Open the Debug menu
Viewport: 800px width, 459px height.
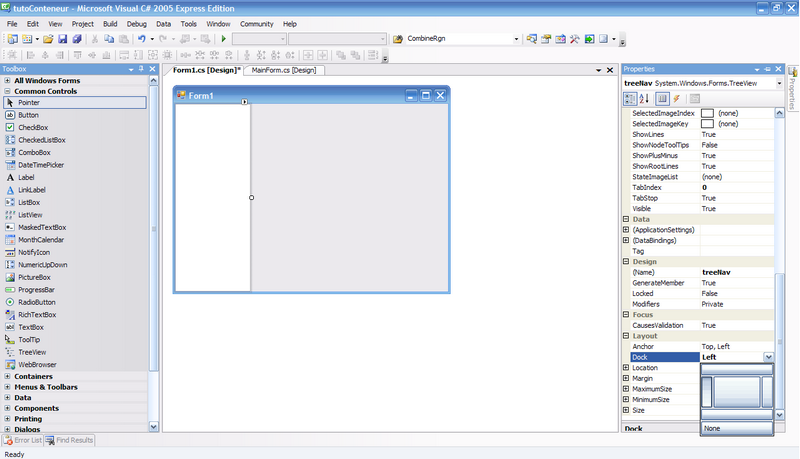pos(136,23)
